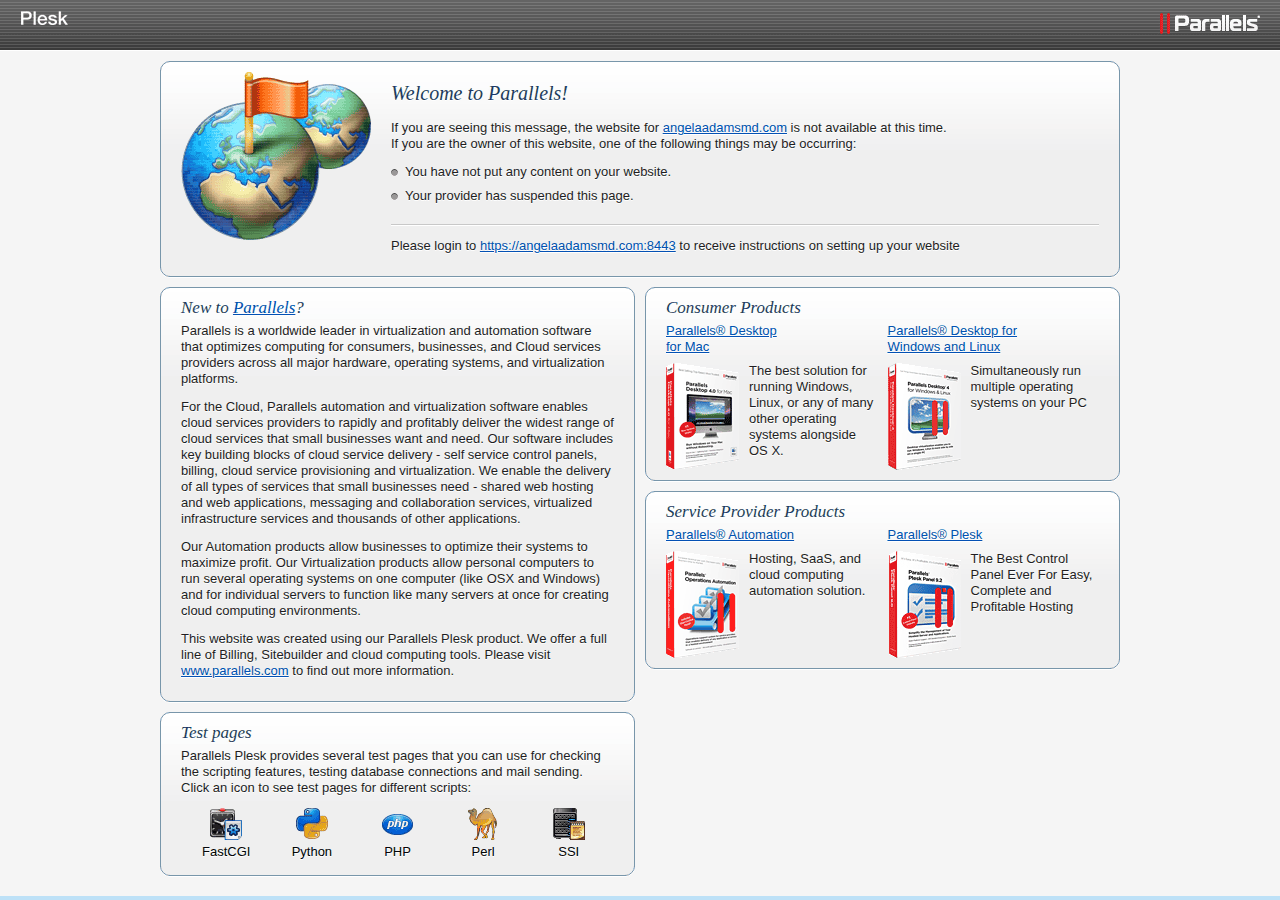
Task: Click the PHP label under its icon
Action: 397,852
